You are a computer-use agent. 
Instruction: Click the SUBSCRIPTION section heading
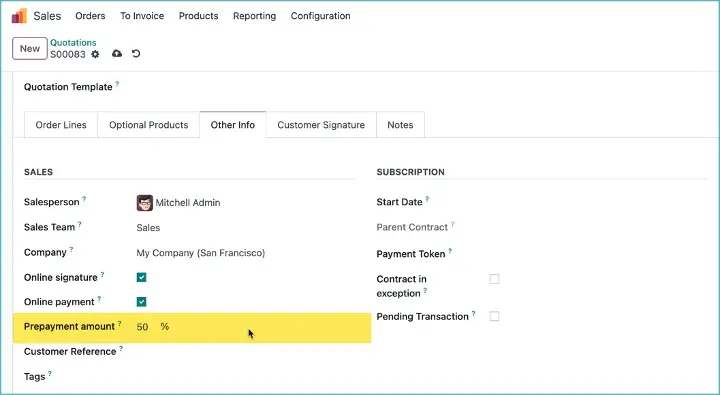point(411,172)
